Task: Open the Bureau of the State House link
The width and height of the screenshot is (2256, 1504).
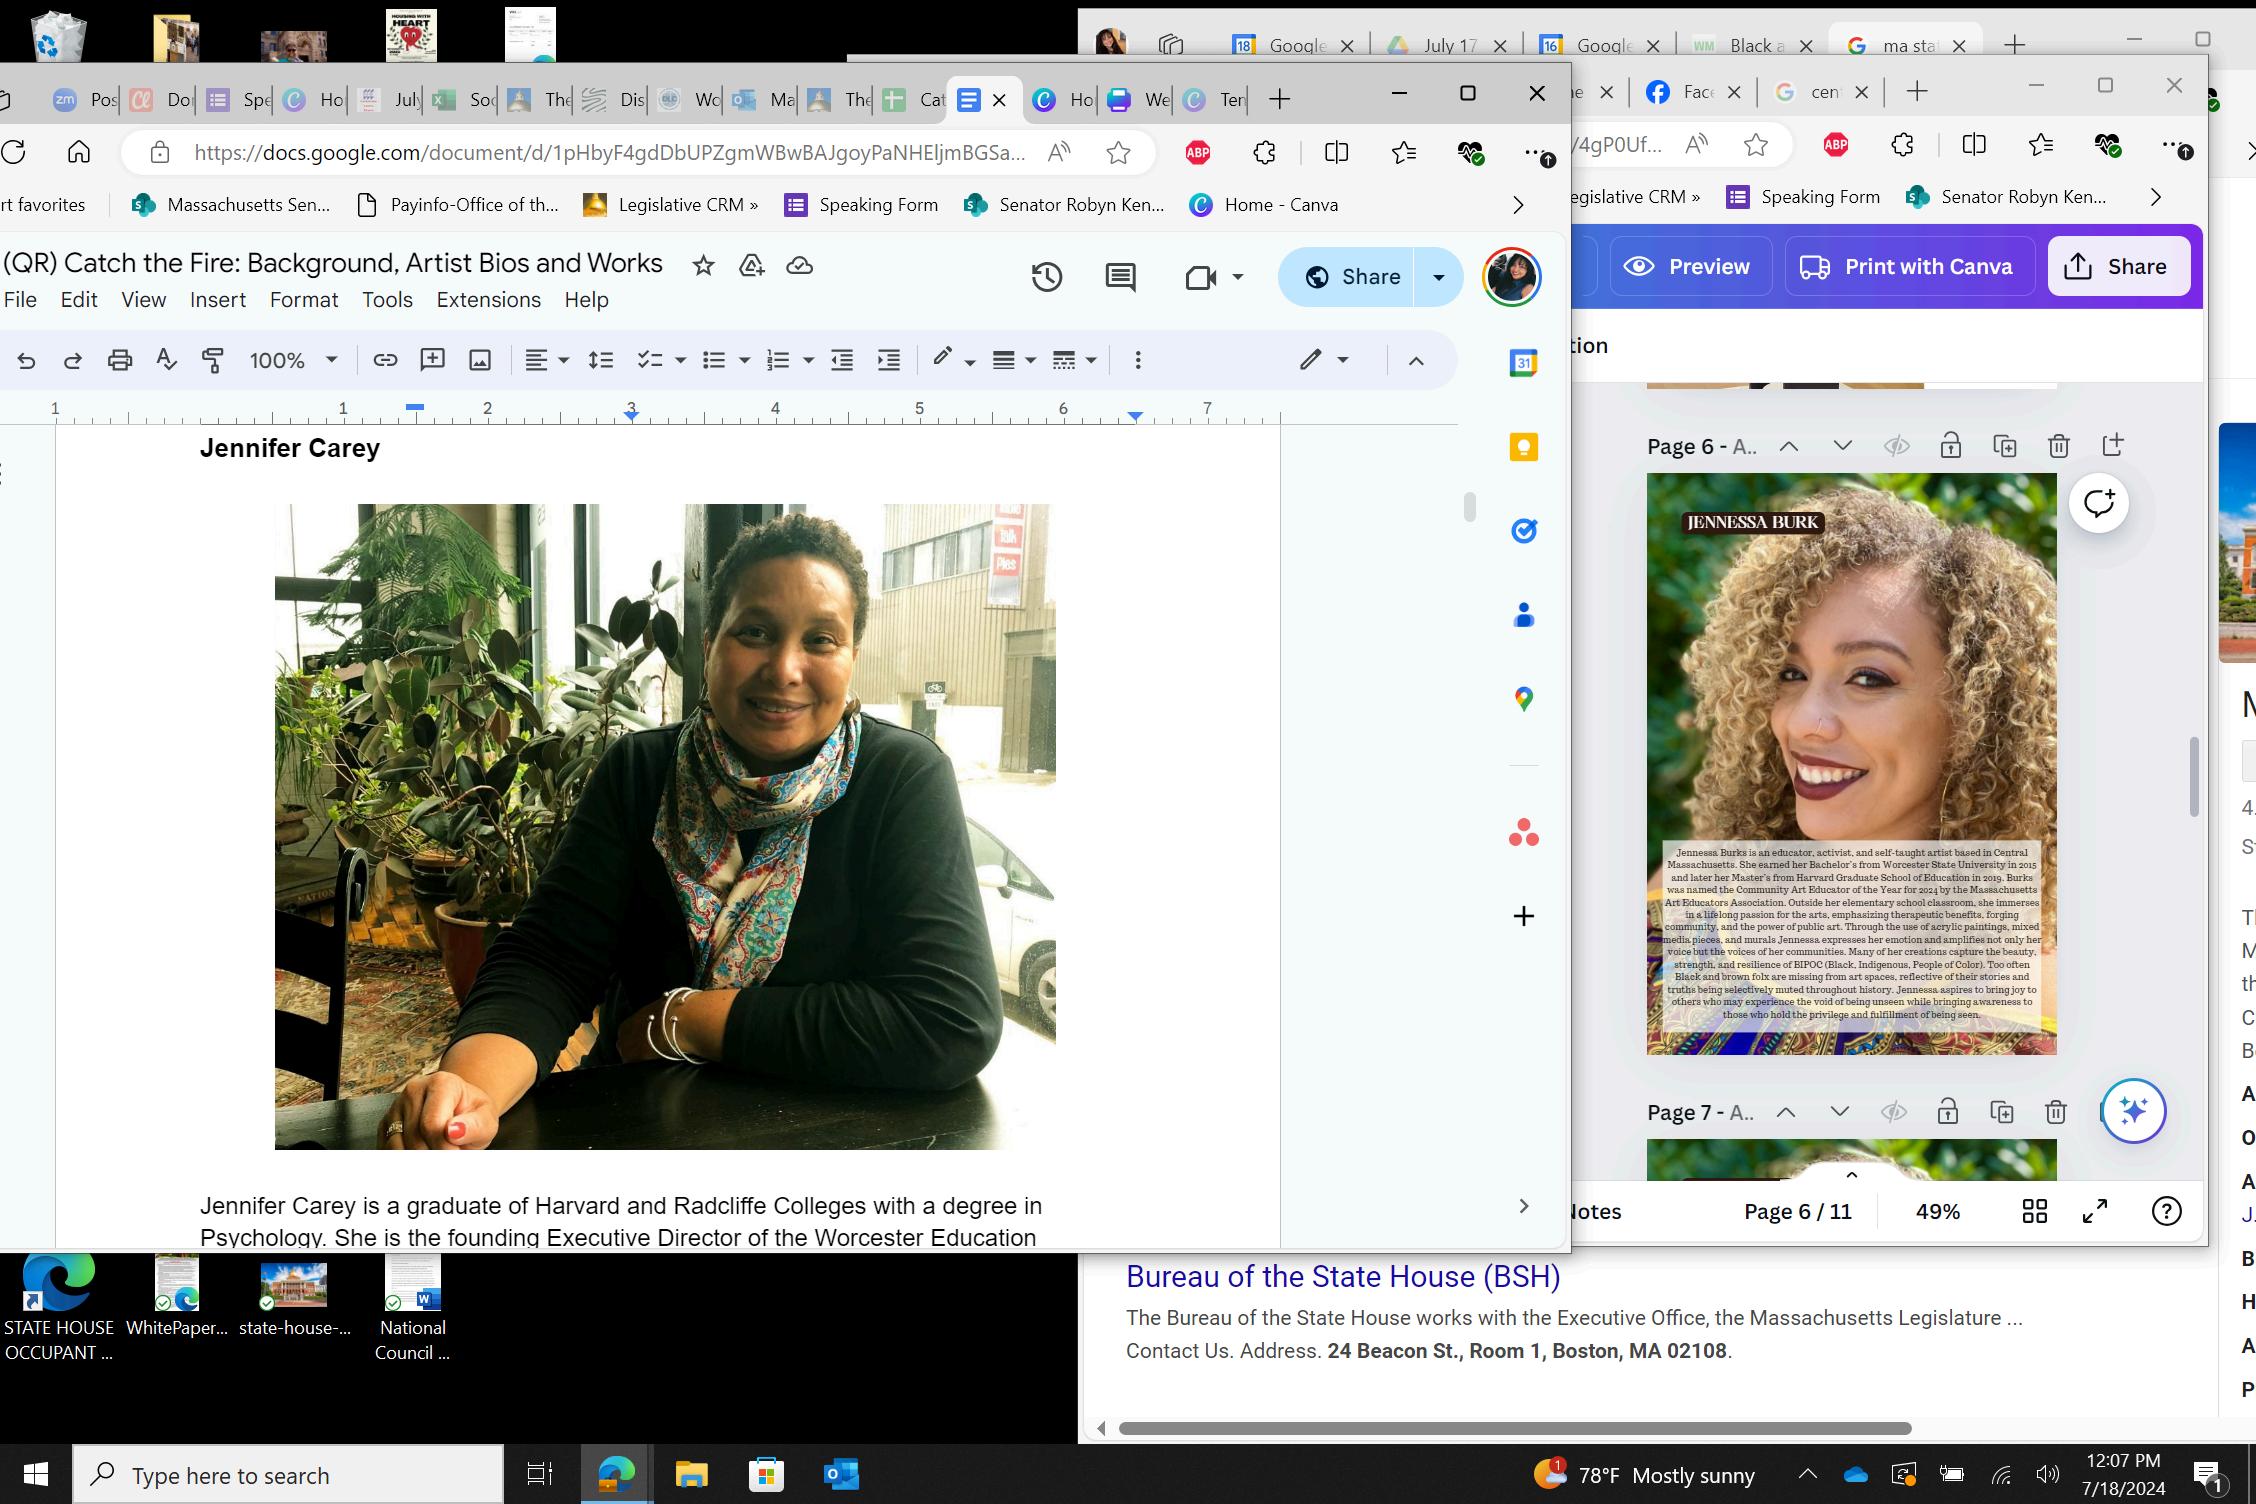Action: click(x=1342, y=1277)
